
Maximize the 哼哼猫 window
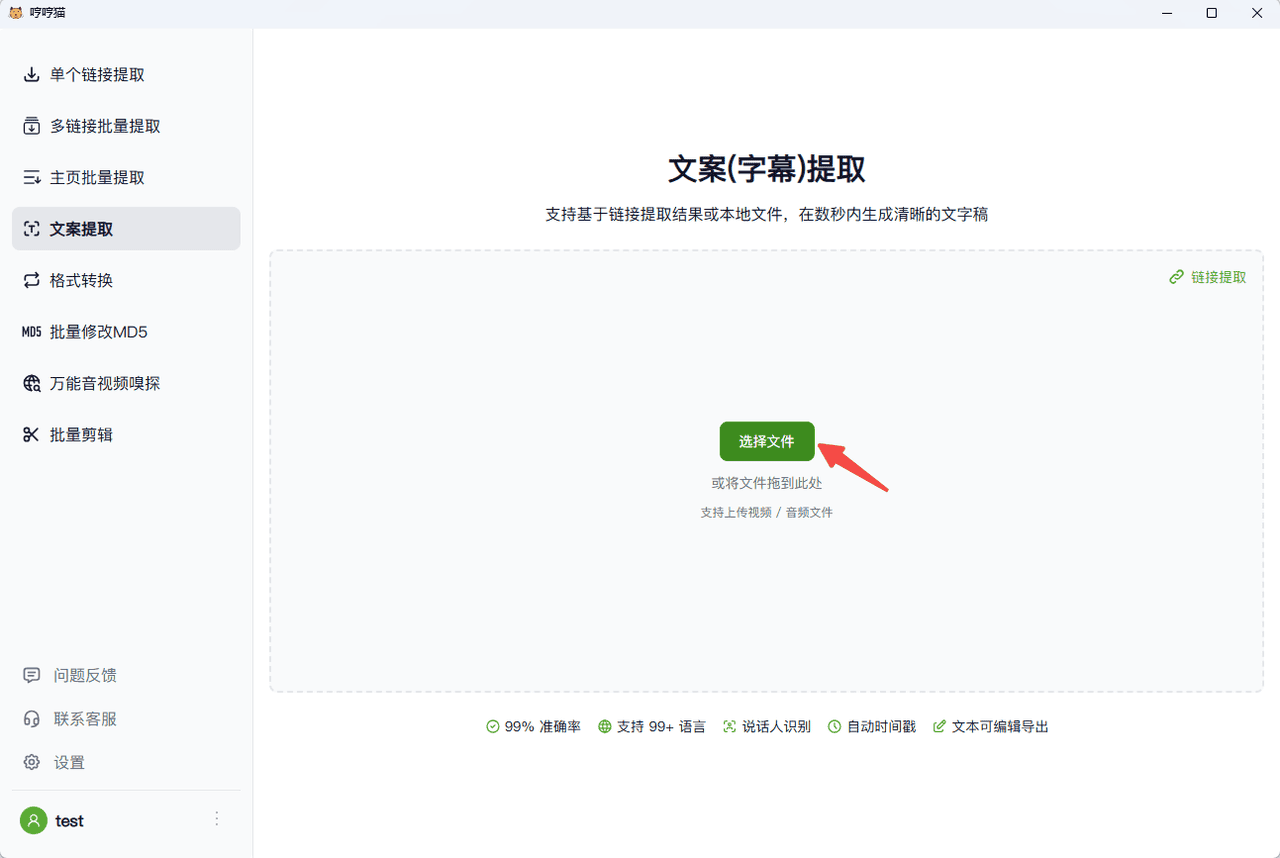(x=1211, y=13)
